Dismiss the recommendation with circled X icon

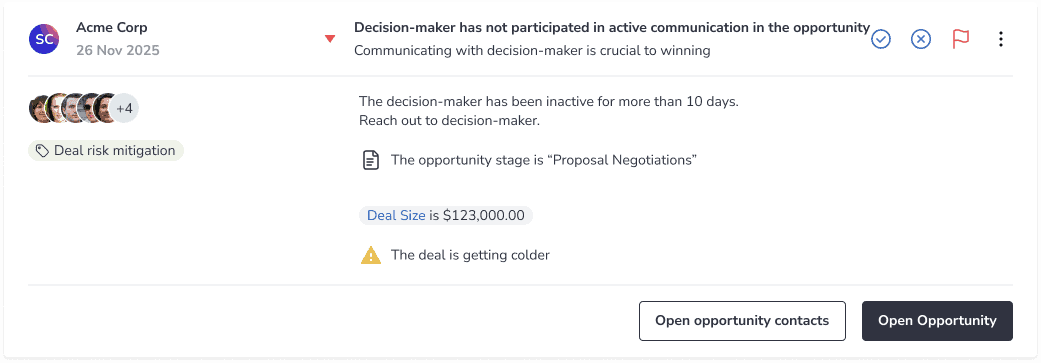tap(920, 40)
